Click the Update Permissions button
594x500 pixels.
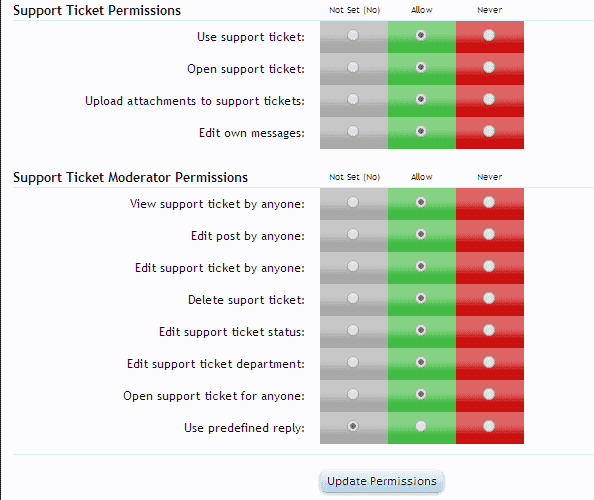(381, 481)
